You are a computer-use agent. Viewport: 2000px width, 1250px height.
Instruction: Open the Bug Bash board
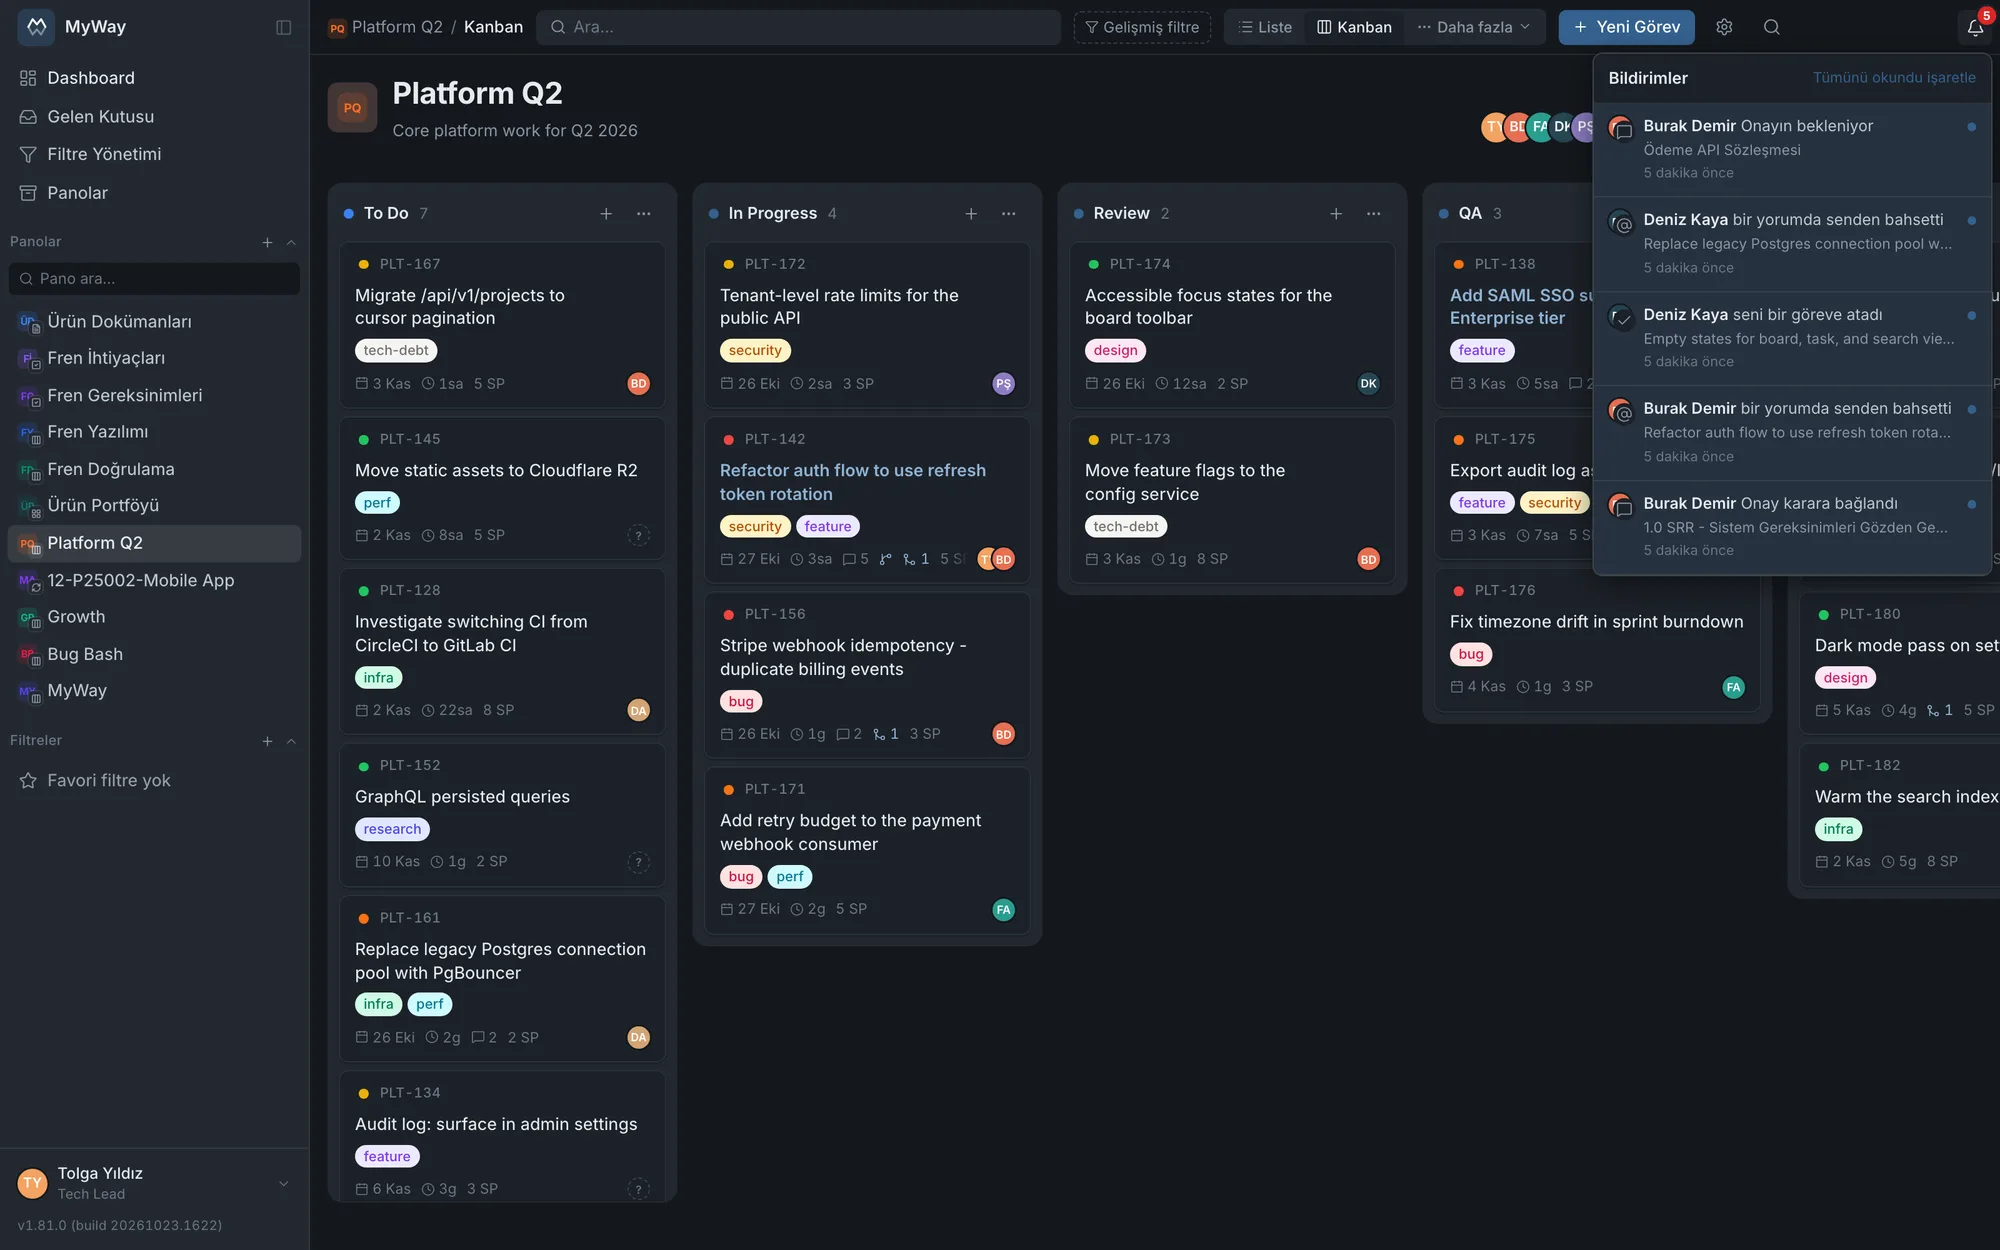[155, 654]
